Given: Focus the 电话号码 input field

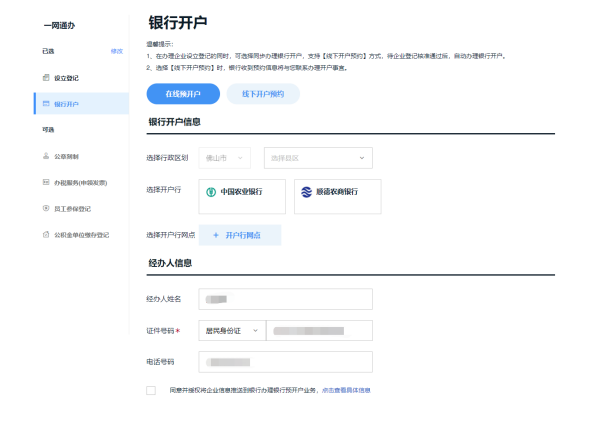Looking at the screenshot, I should pos(285,362).
